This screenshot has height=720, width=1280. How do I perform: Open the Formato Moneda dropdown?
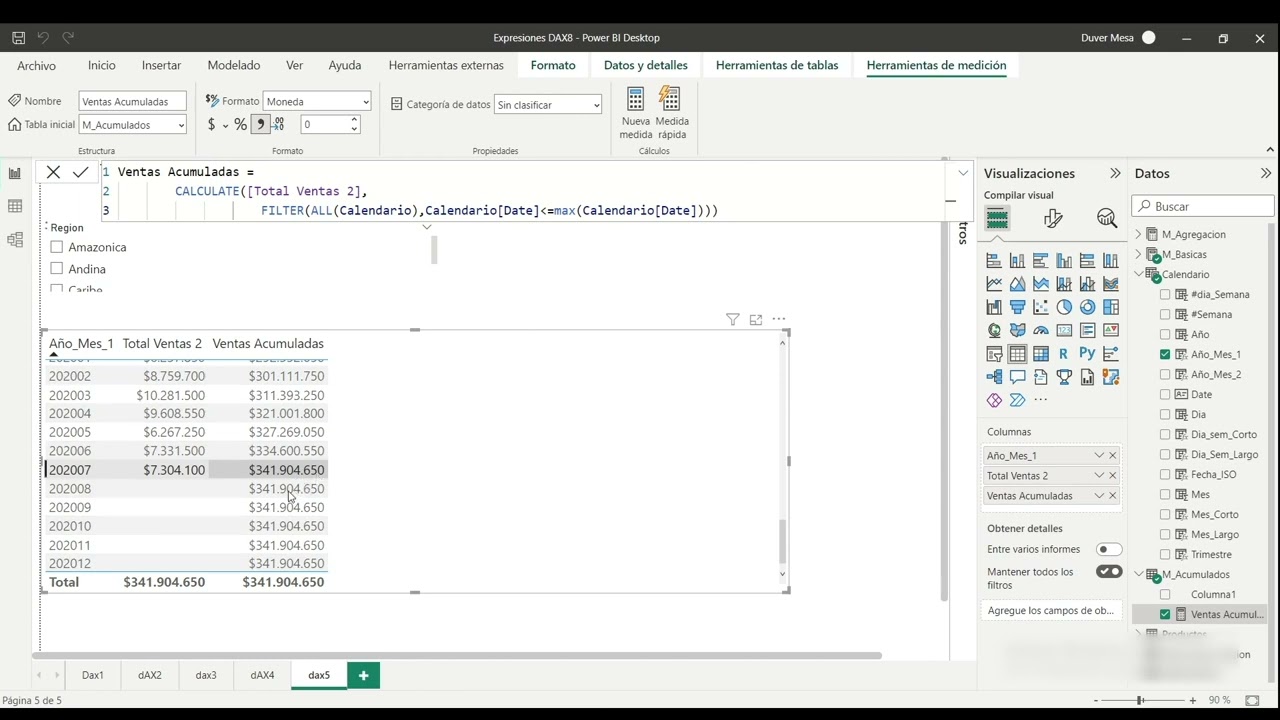pyautogui.click(x=317, y=101)
